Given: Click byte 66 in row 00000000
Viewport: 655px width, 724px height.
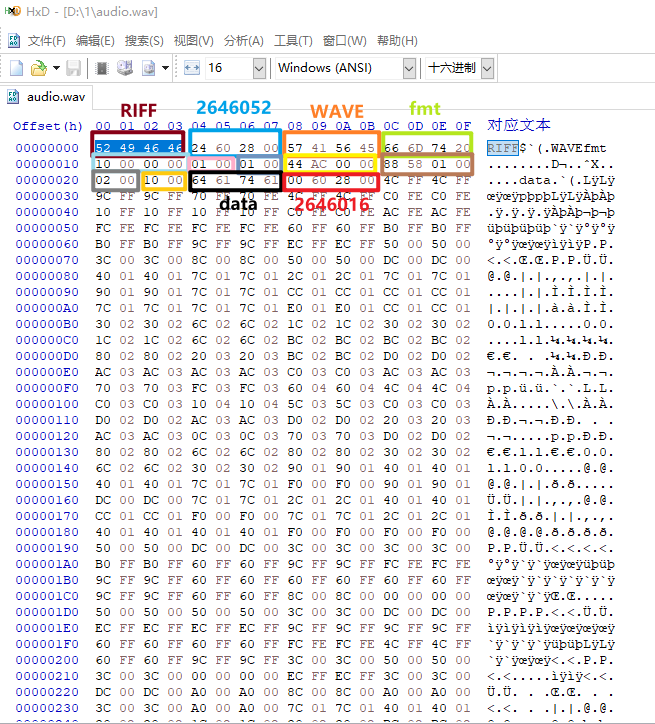Looking at the screenshot, I should [x=391, y=148].
